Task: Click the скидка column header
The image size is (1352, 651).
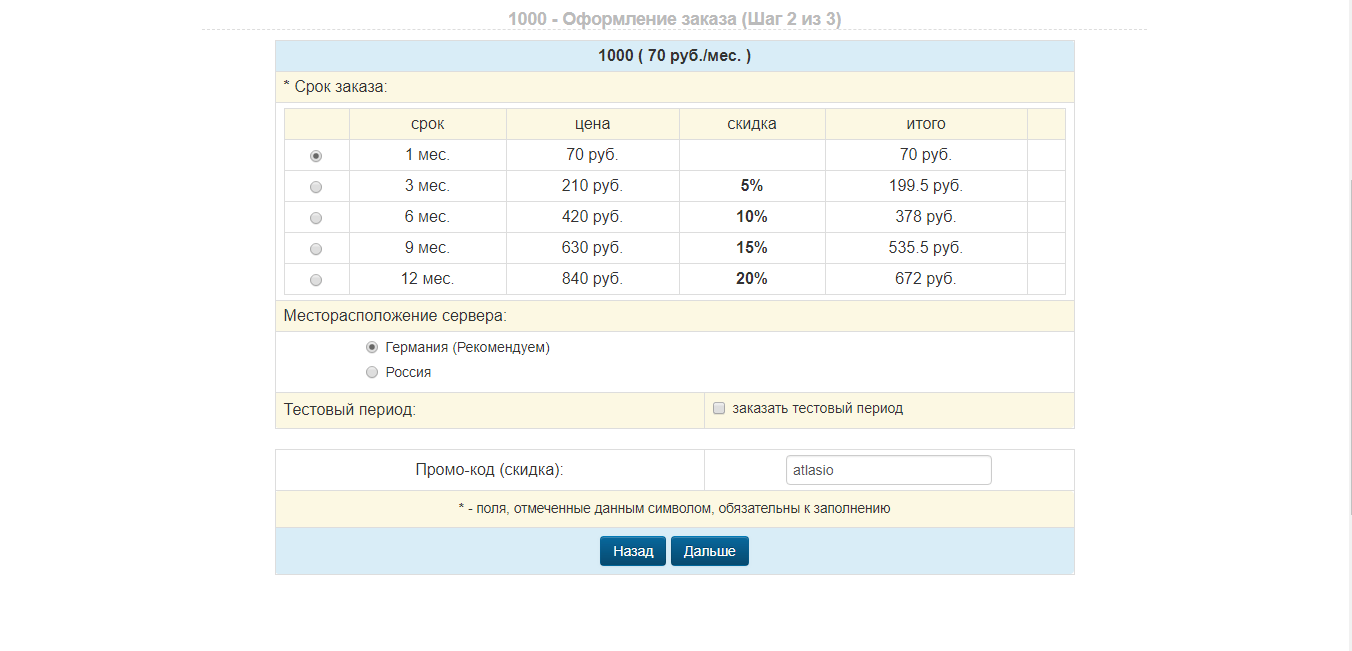Action: tap(751, 124)
